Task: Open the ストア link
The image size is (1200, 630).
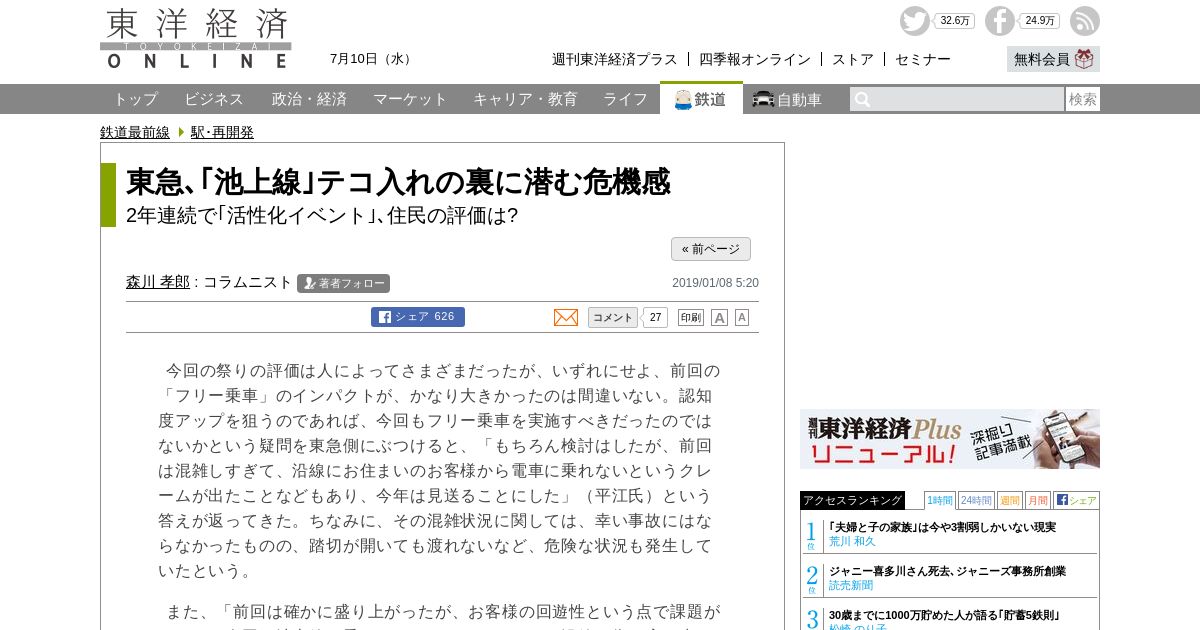Action: pos(852,59)
